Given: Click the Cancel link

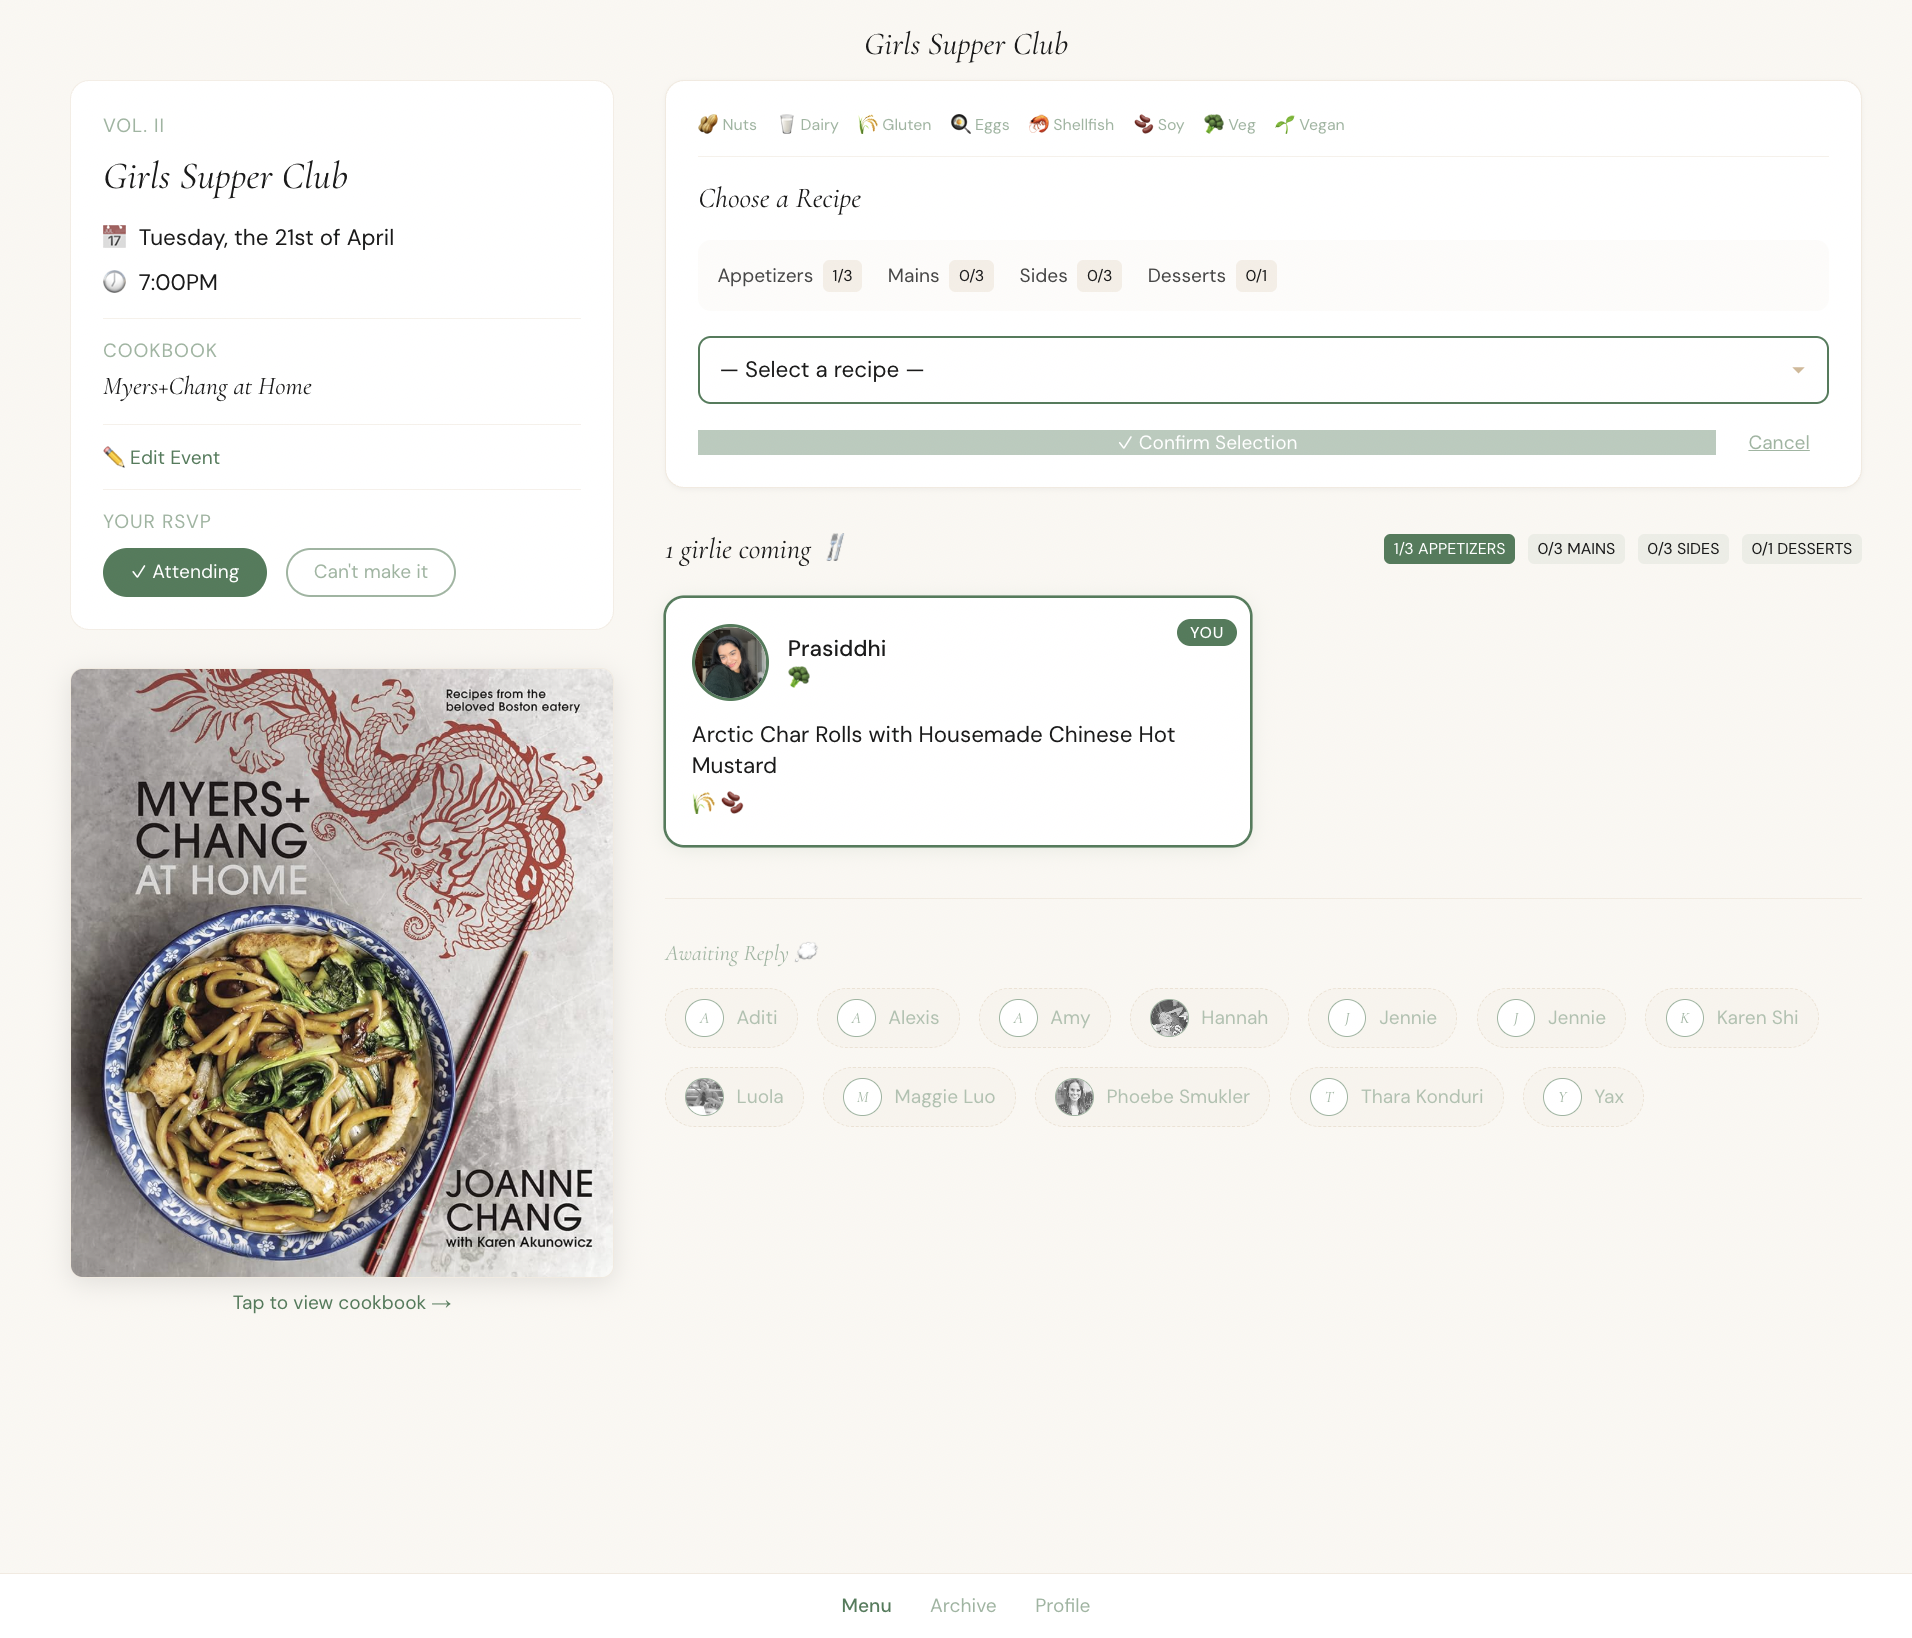Looking at the screenshot, I should (x=1778, y=442).
